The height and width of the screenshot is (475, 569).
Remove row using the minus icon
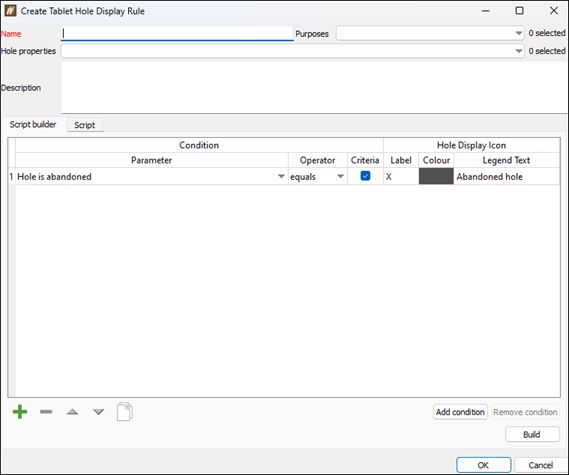(46, 412)
